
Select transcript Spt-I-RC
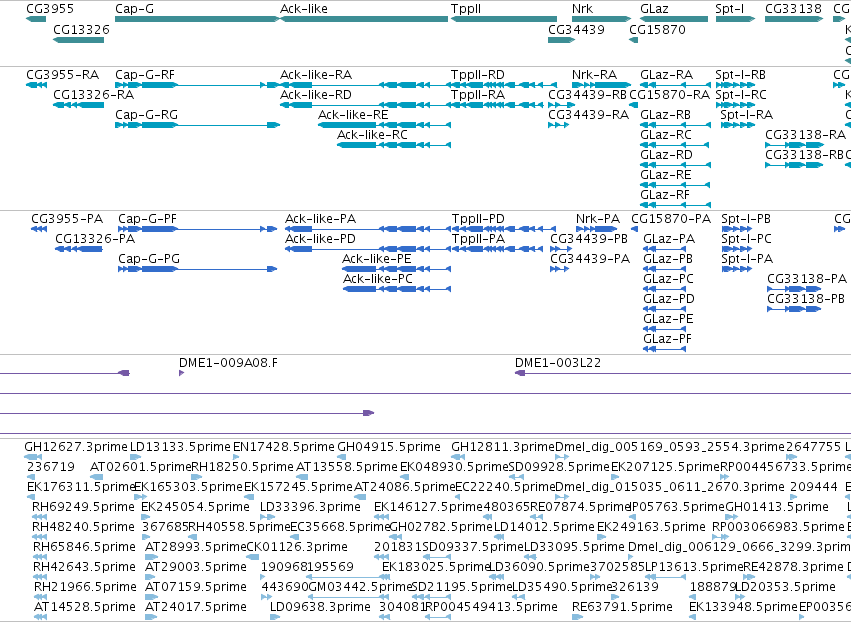[x=741, y=94]
